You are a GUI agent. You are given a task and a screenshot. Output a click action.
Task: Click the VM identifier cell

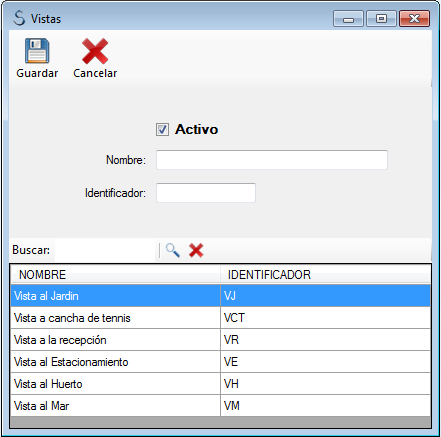(325, 406)
